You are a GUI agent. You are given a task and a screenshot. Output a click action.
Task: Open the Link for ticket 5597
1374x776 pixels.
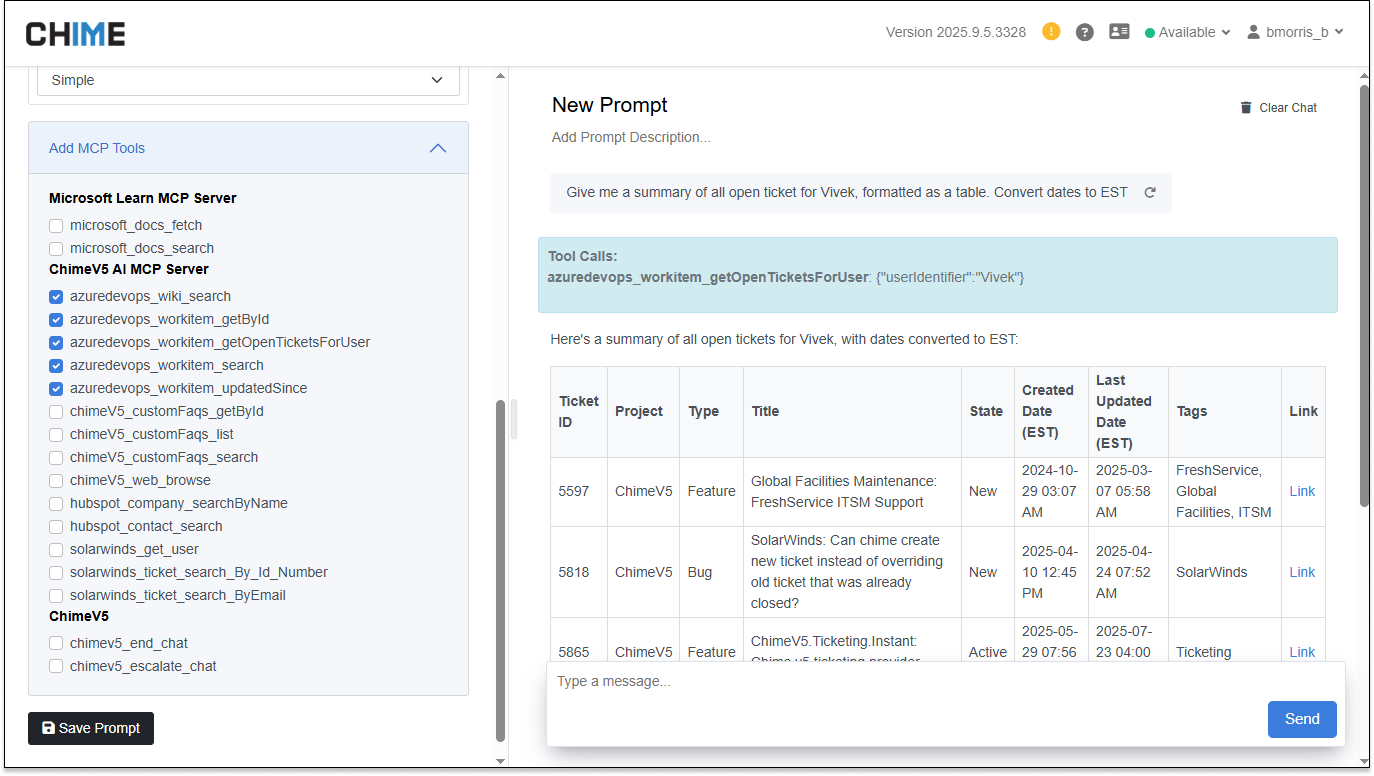click(1302, 491)
